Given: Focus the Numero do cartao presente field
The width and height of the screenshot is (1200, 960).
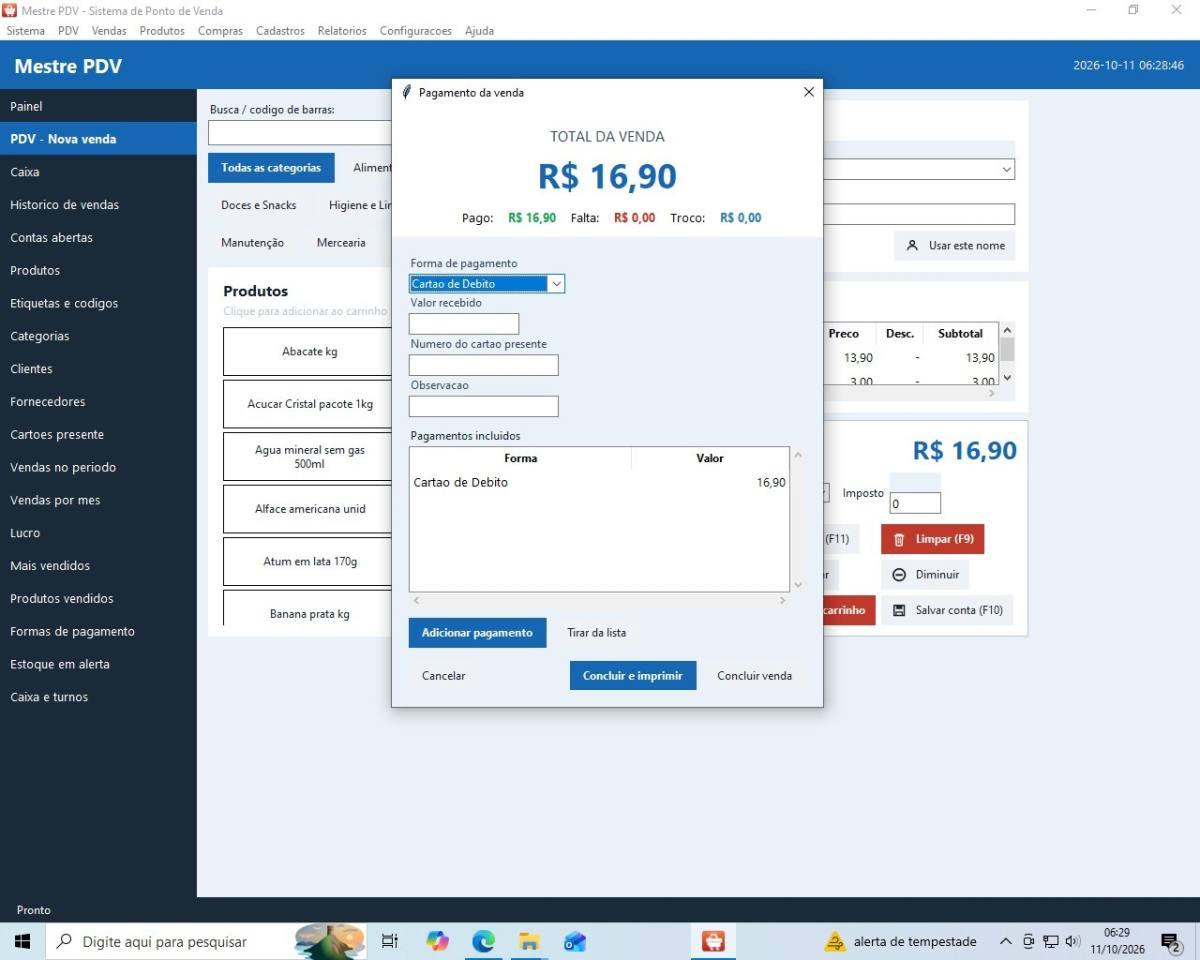Looking at the screenshot, I should pyautogui.click(x=484, y=365).
